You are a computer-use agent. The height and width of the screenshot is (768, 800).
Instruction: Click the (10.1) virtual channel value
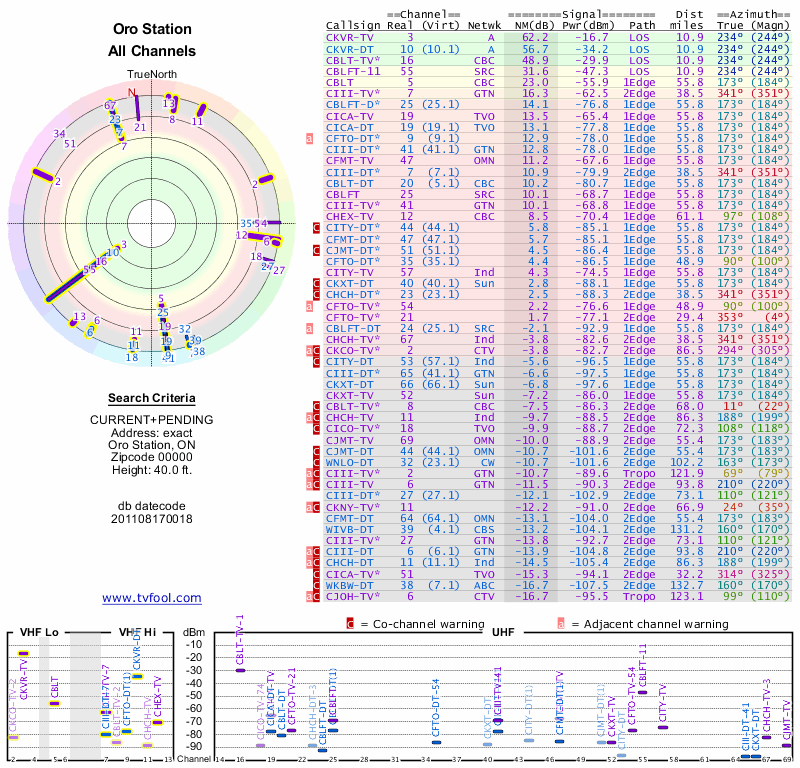441,49
